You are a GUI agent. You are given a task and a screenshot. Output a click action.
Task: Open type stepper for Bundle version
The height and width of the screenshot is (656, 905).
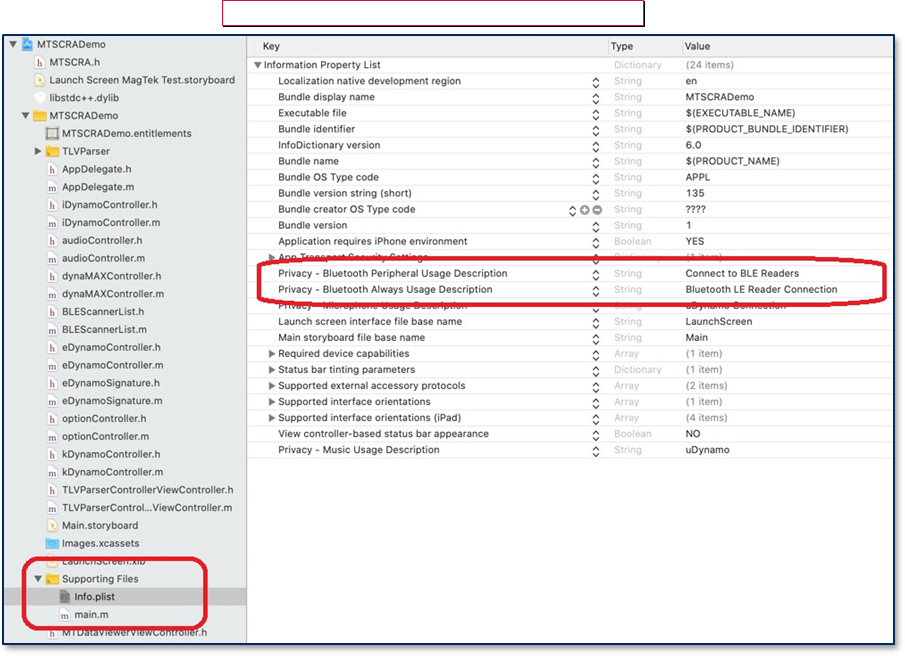tap(596, 227)
